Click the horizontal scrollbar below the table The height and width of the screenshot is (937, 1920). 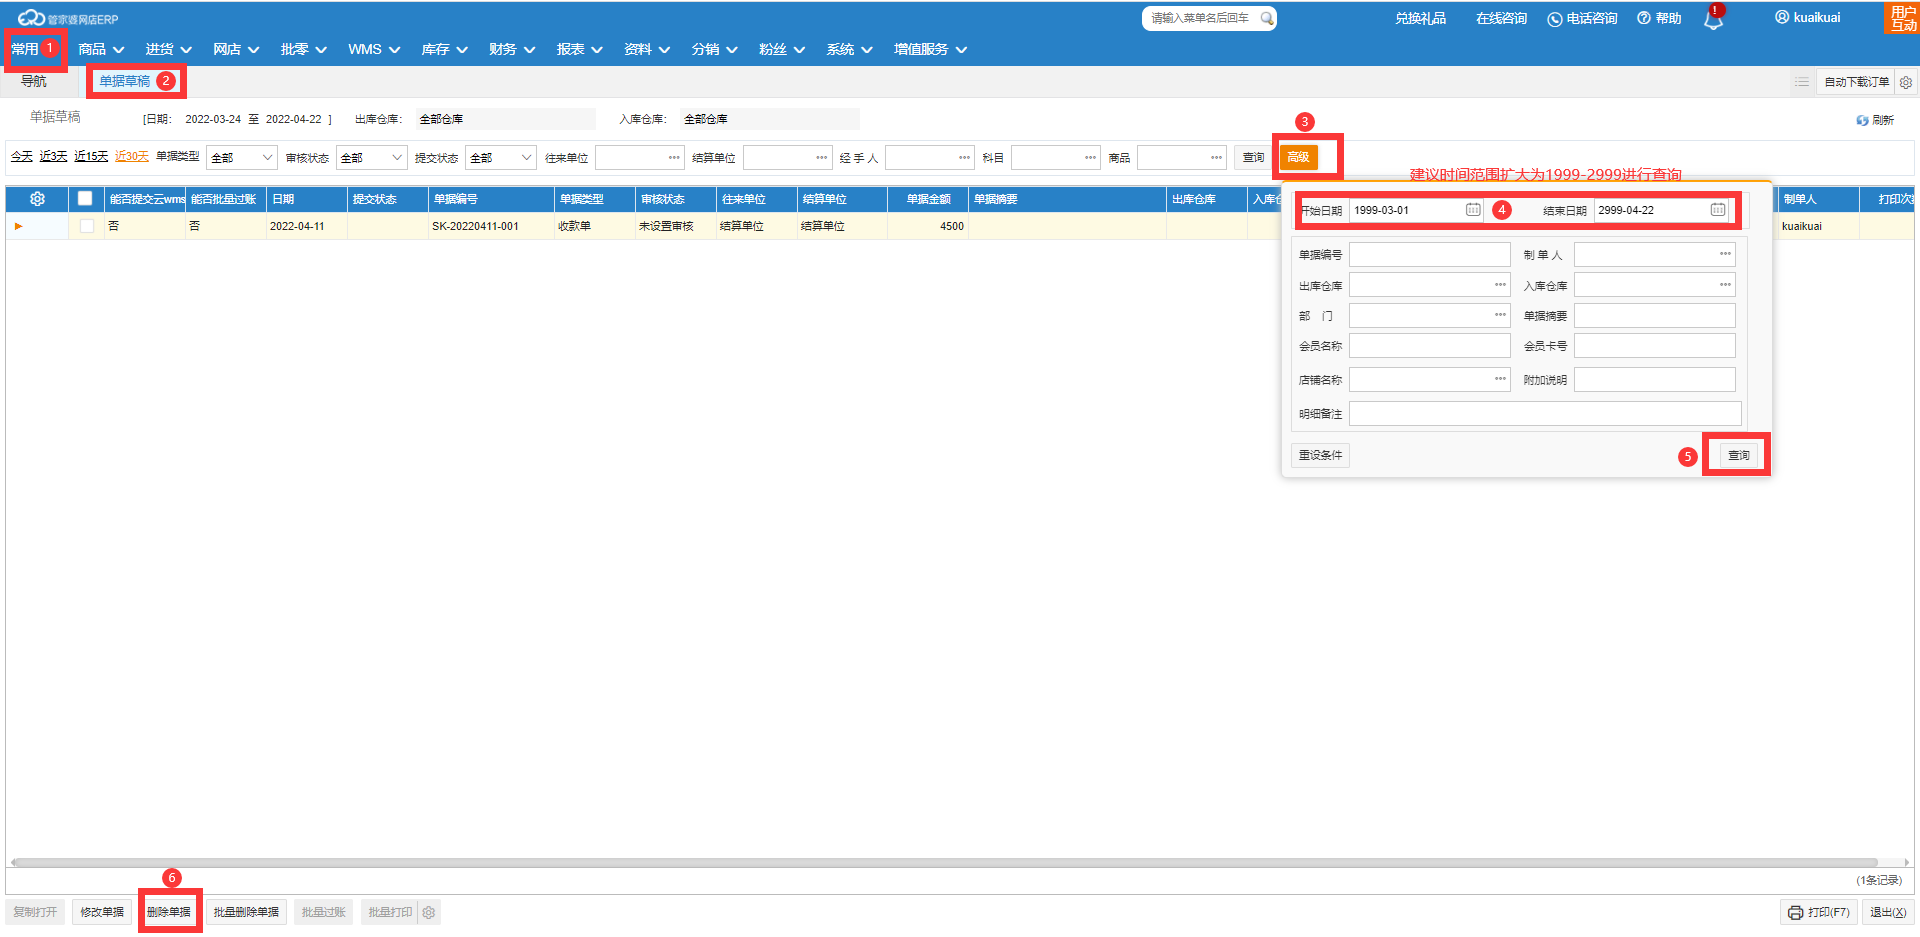pyautogui.click(x=940, y=862)
